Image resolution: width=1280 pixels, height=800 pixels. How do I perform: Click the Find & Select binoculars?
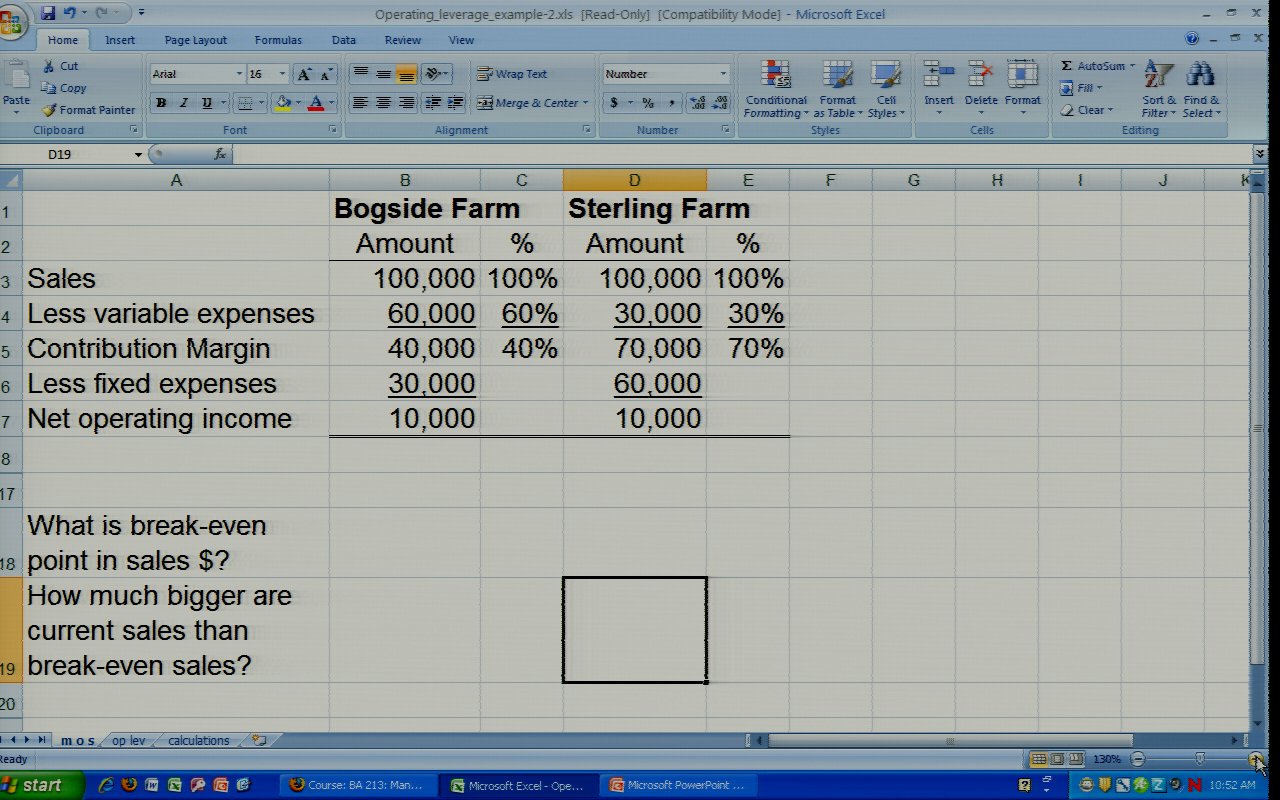pos(1200,90)
